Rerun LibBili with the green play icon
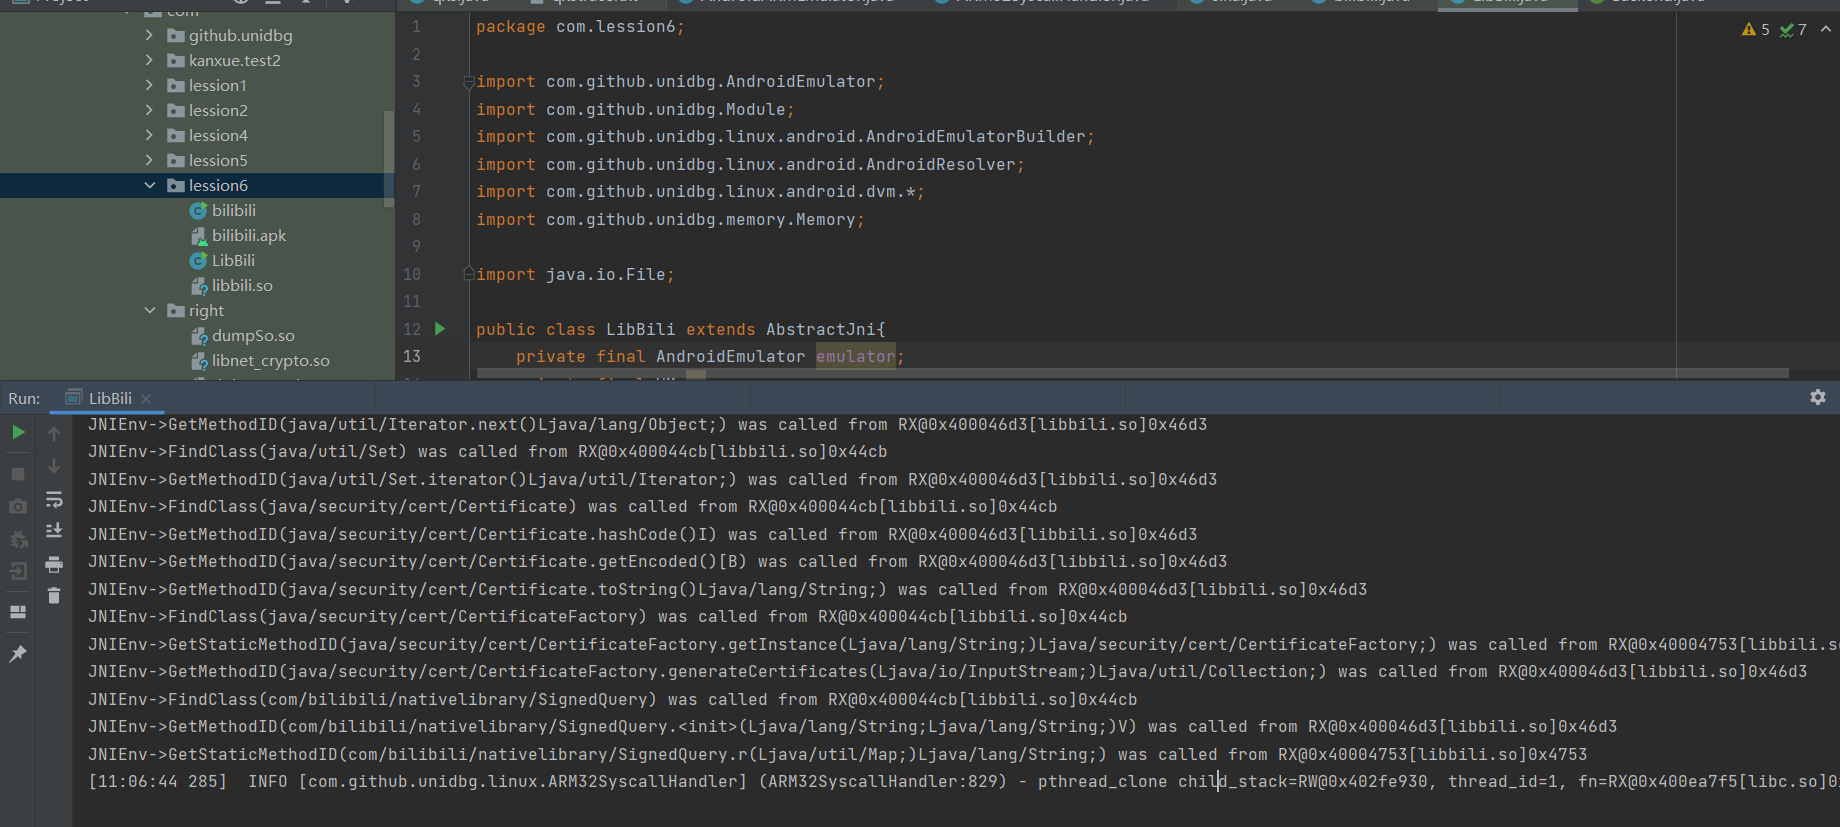The image size is (1840, 827). click(18, 432)
